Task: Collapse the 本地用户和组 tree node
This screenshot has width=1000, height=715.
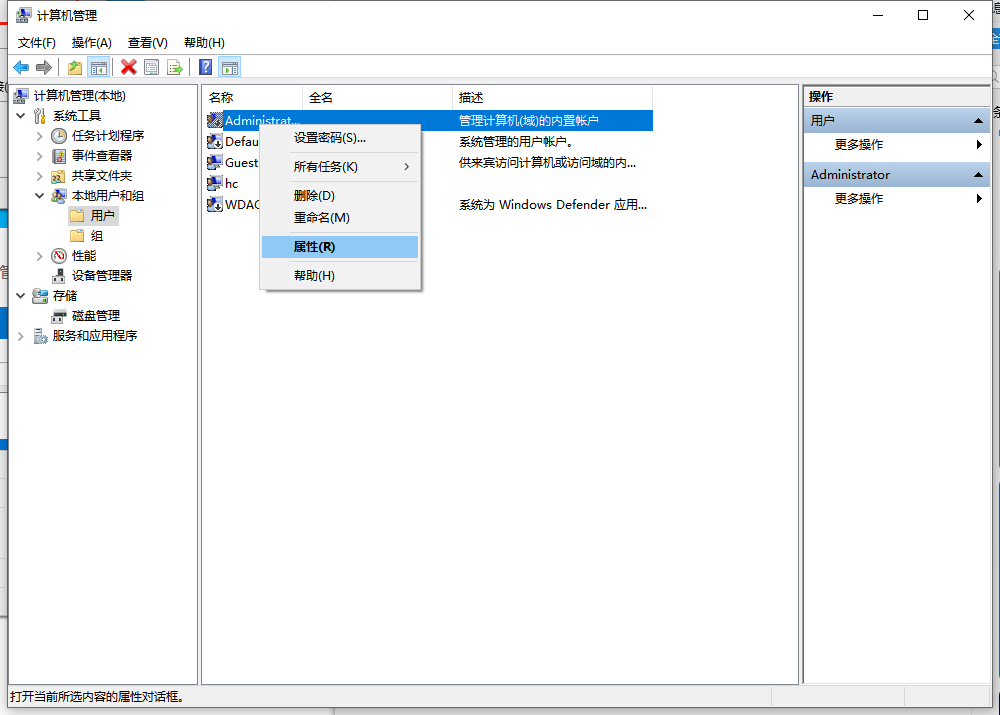Action: 40,196
